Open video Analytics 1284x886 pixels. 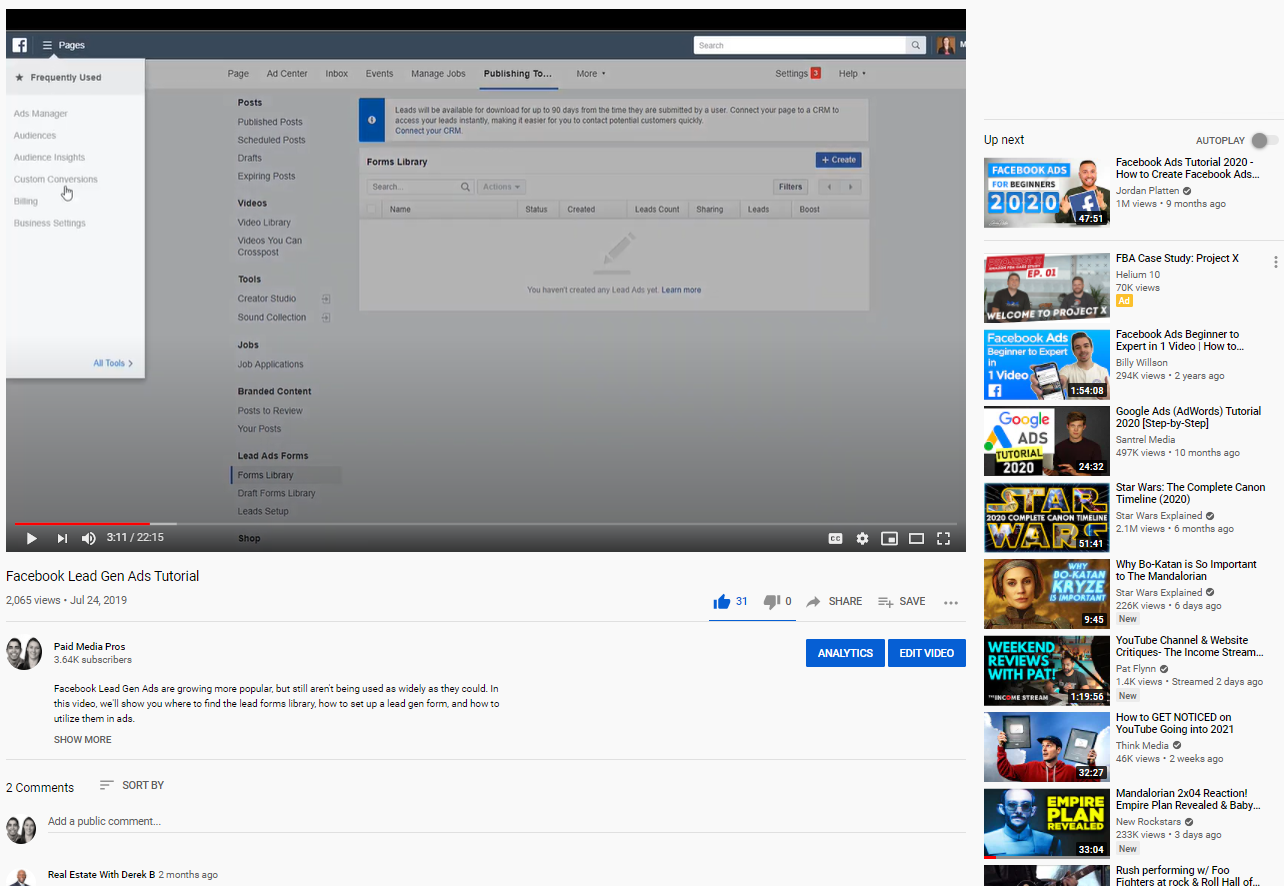pyautogui.click(x=845, y=653)
